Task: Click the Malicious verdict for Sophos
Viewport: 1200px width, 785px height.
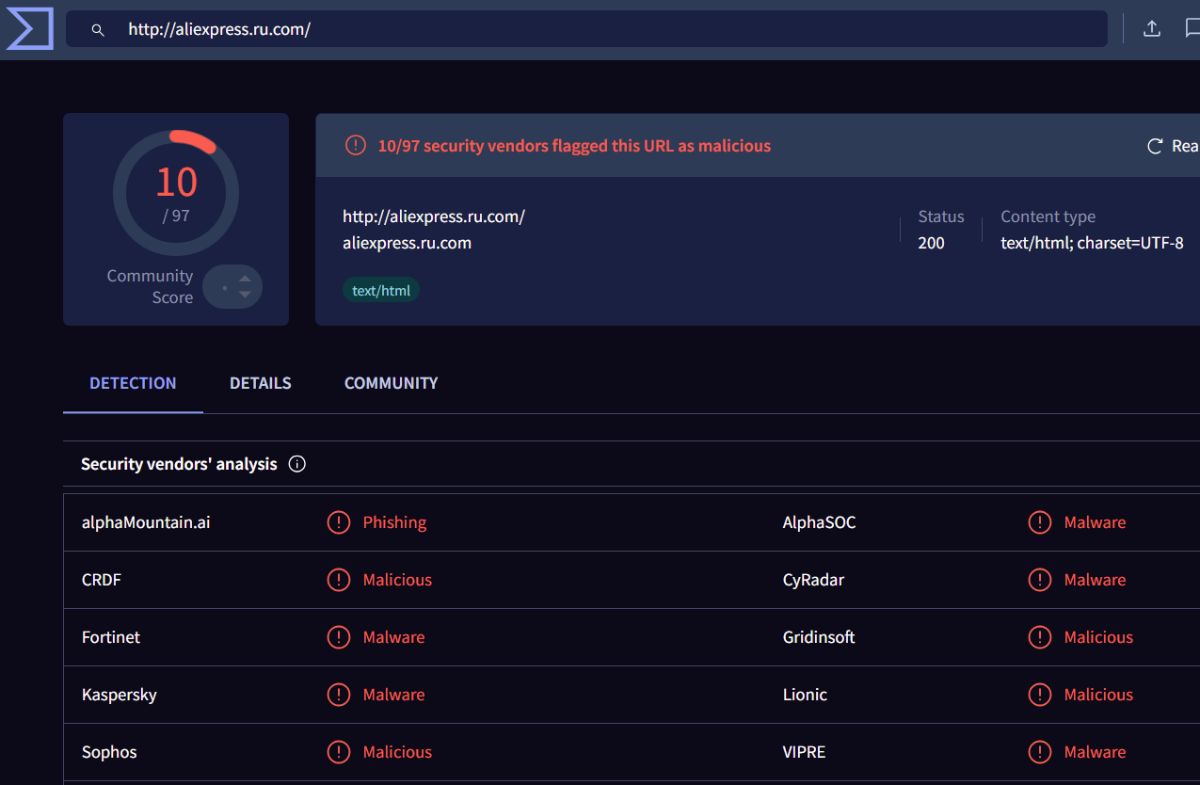Action: tap(397, 752)
